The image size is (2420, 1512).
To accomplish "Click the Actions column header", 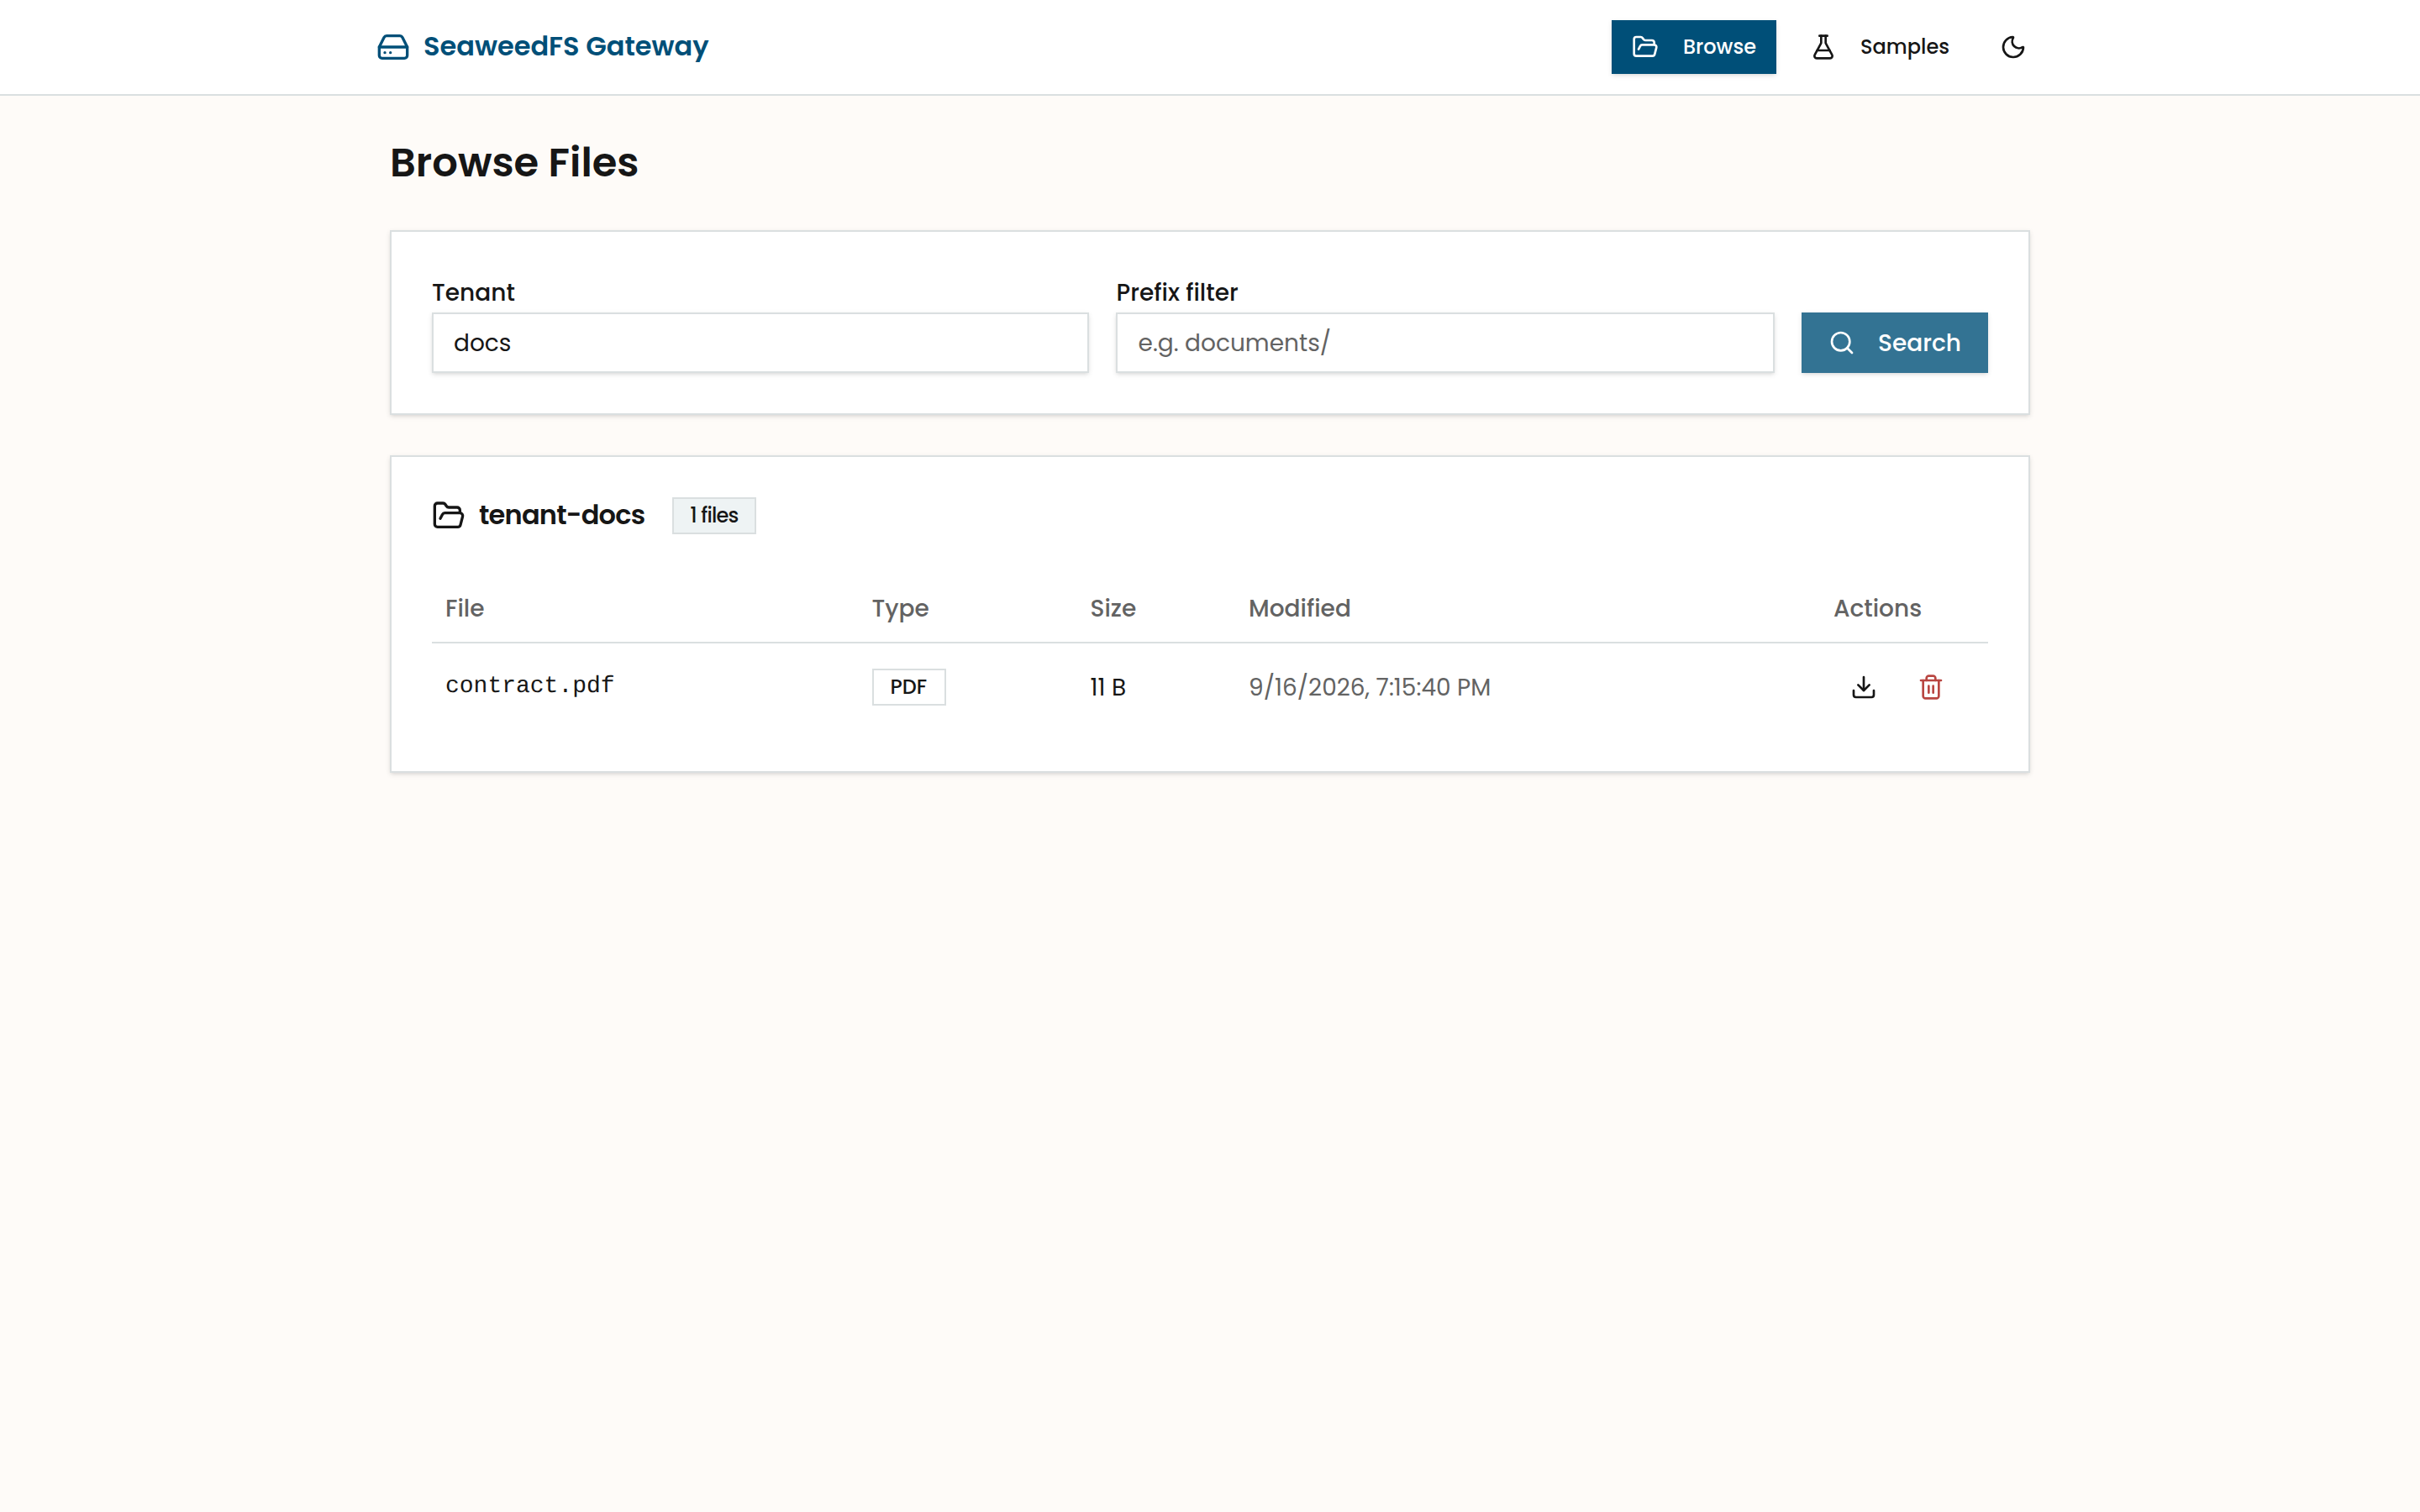I will [x=1877, y=608].
